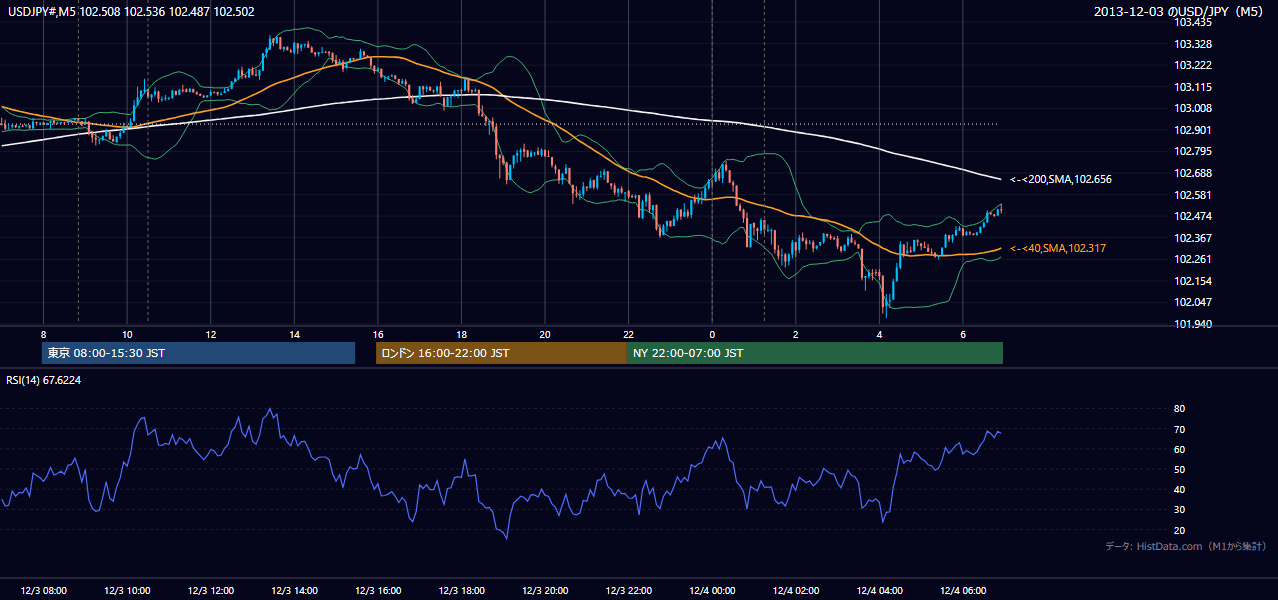Screen dimensions: 1278x600
Task: Click price axis value 103.222
Action: click(1193, 65)
